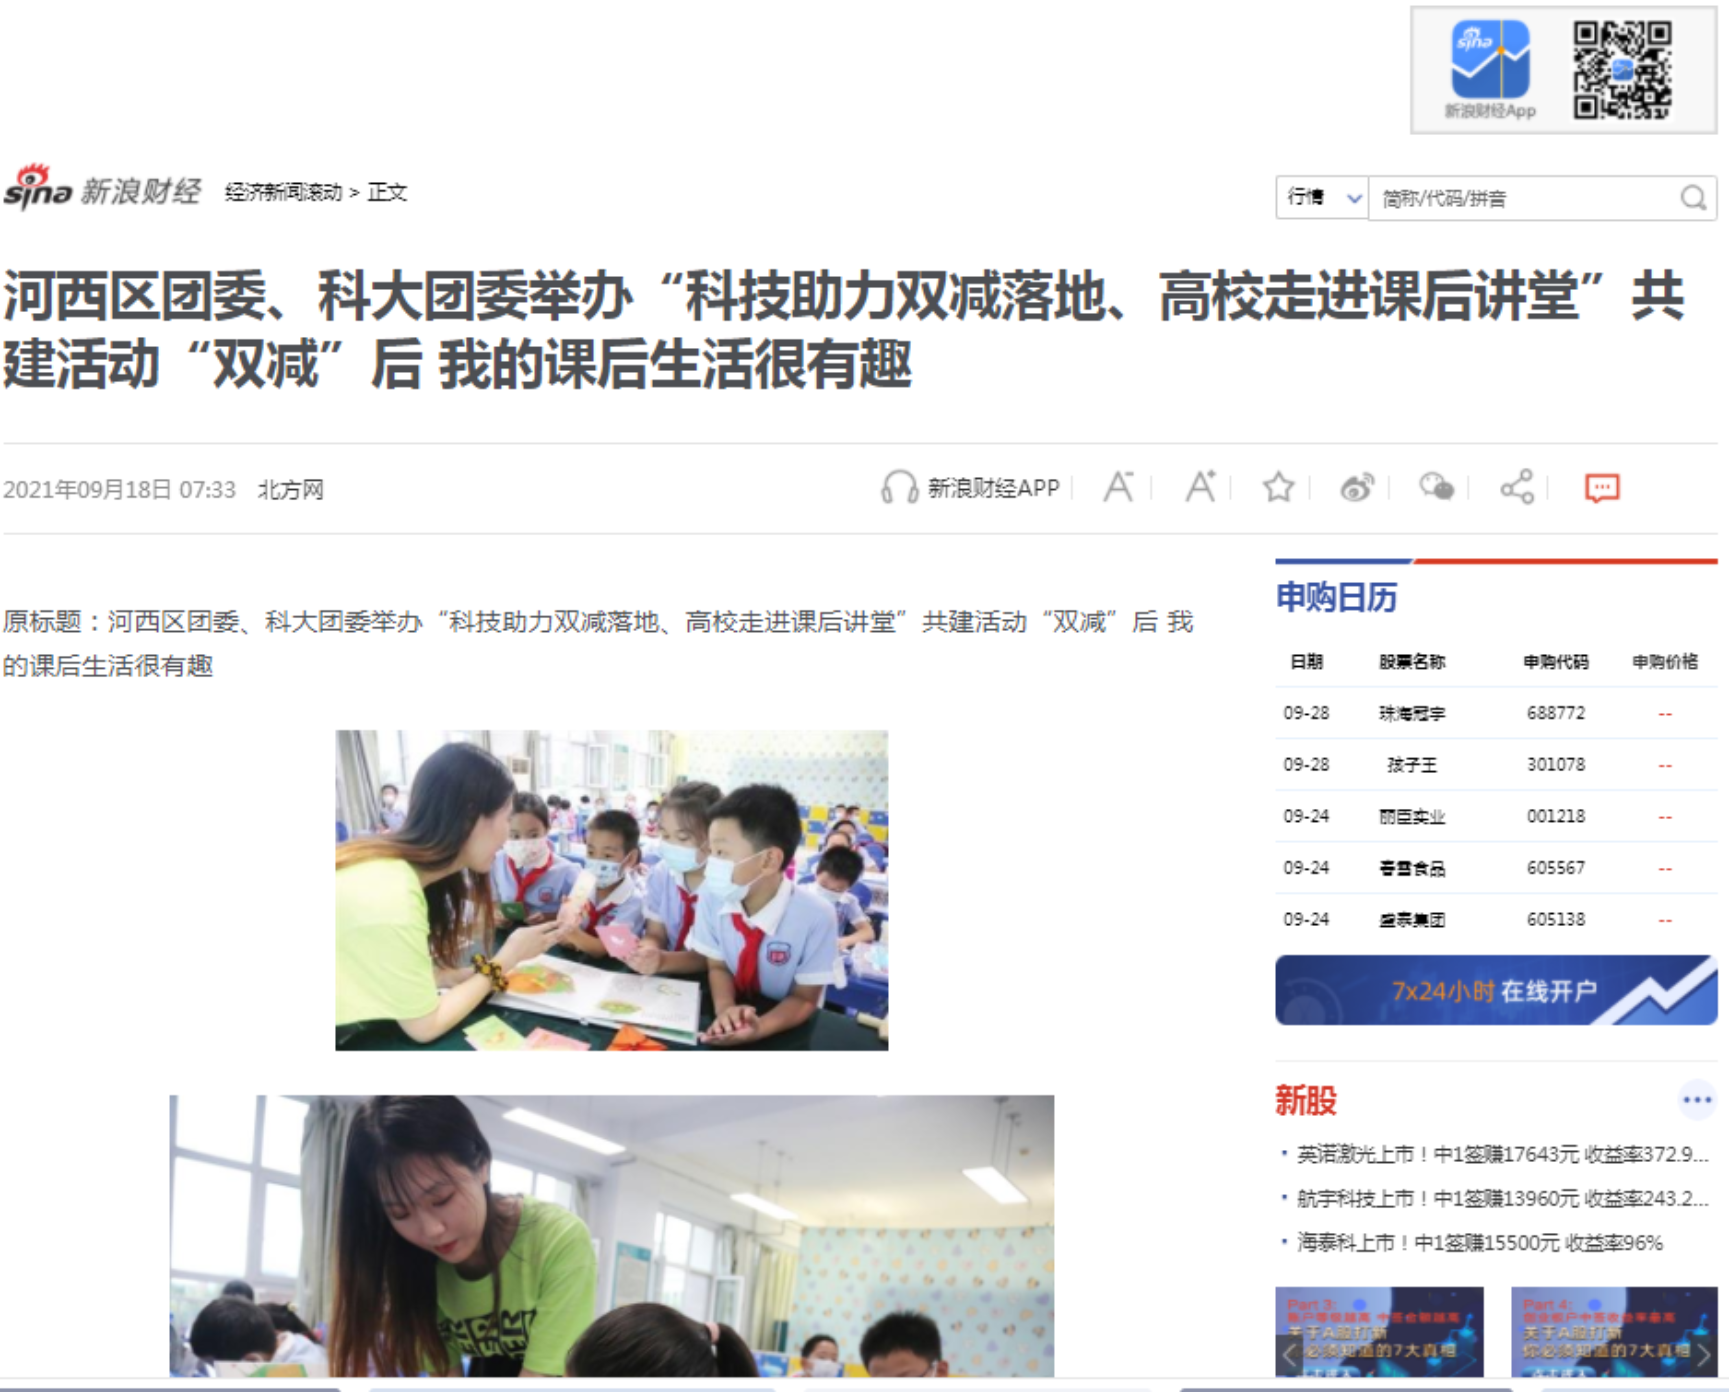Click the 正文 breadcrumb text
The image size is (1730, 1393).
tap(387, 192)
